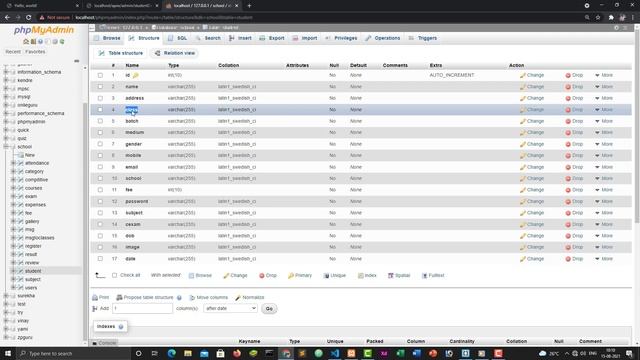Switch to the Search tab

[x=208, y=38]
